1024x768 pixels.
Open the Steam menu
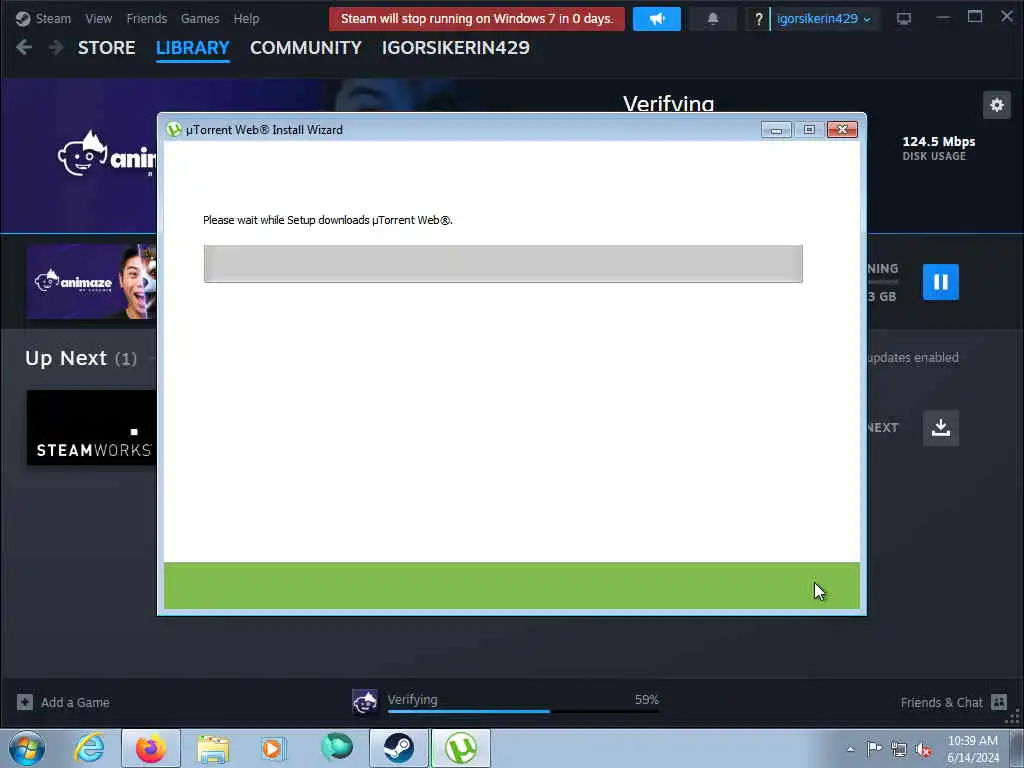52,18
